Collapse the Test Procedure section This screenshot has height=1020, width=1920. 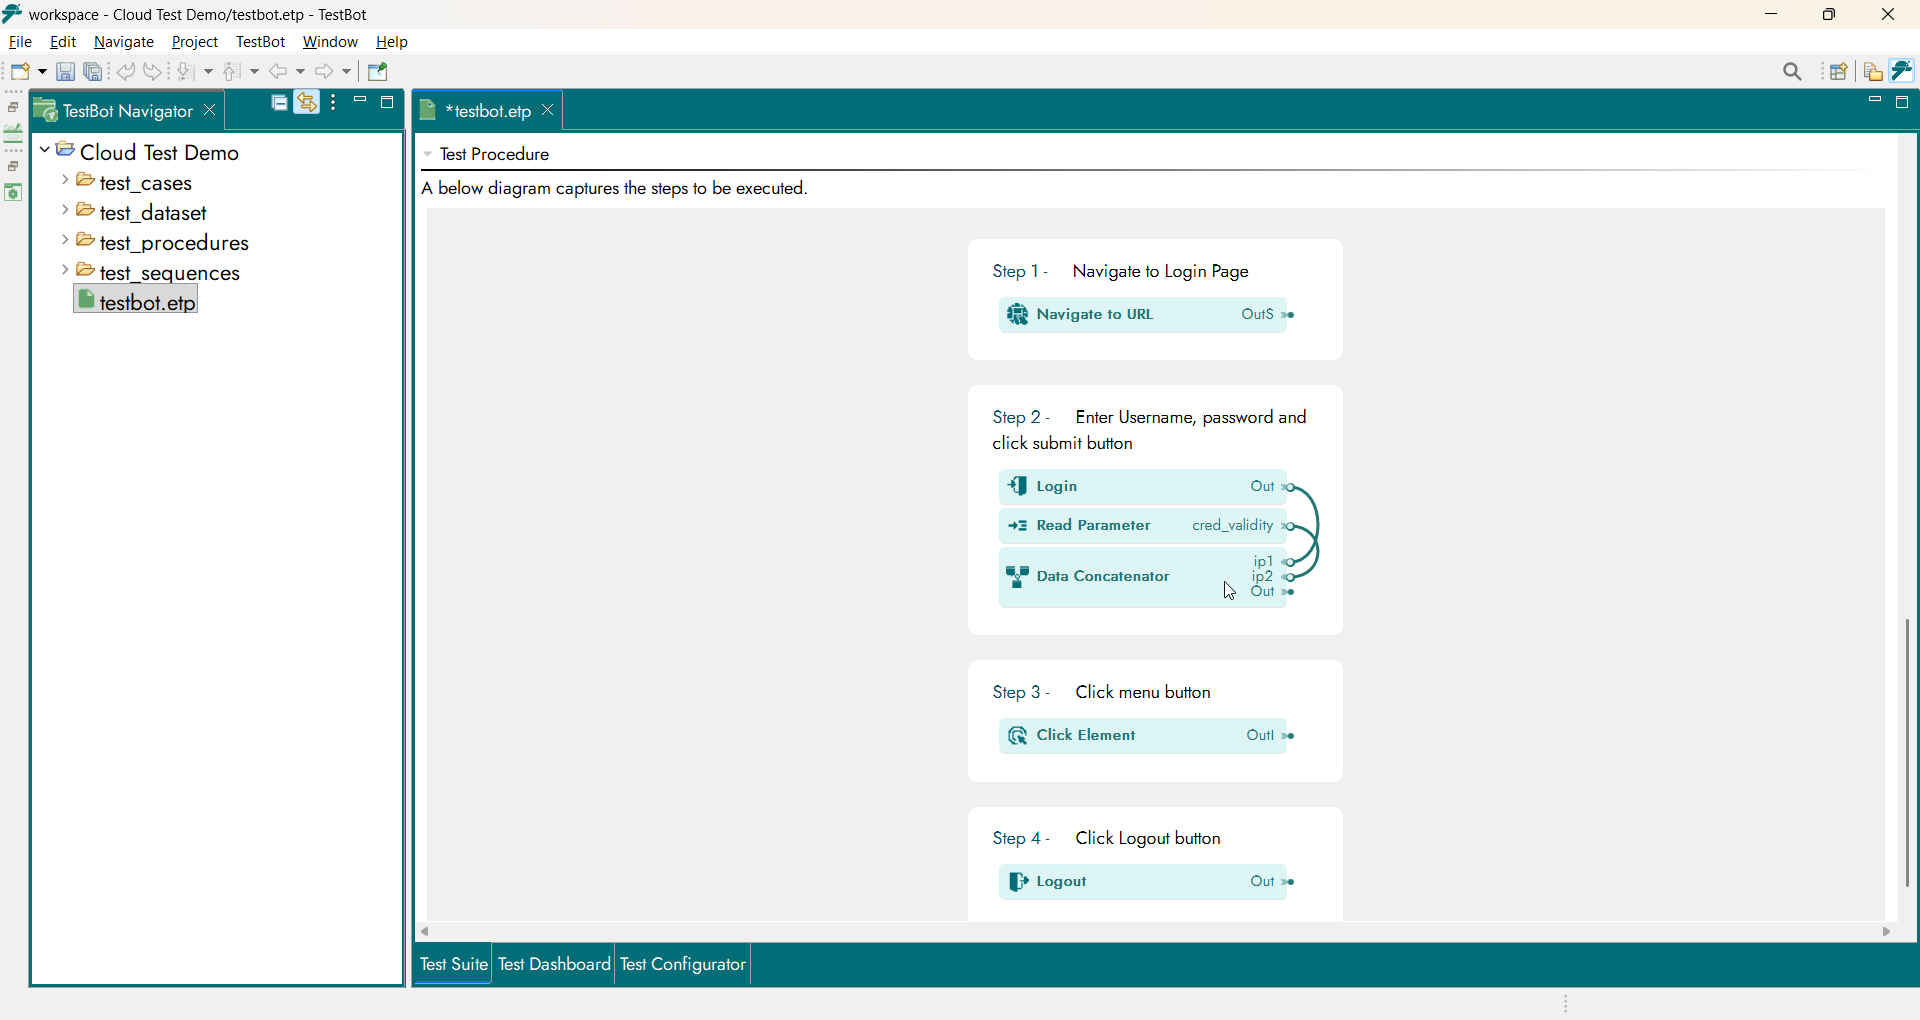pyautogui.click(x=428, y=155)
